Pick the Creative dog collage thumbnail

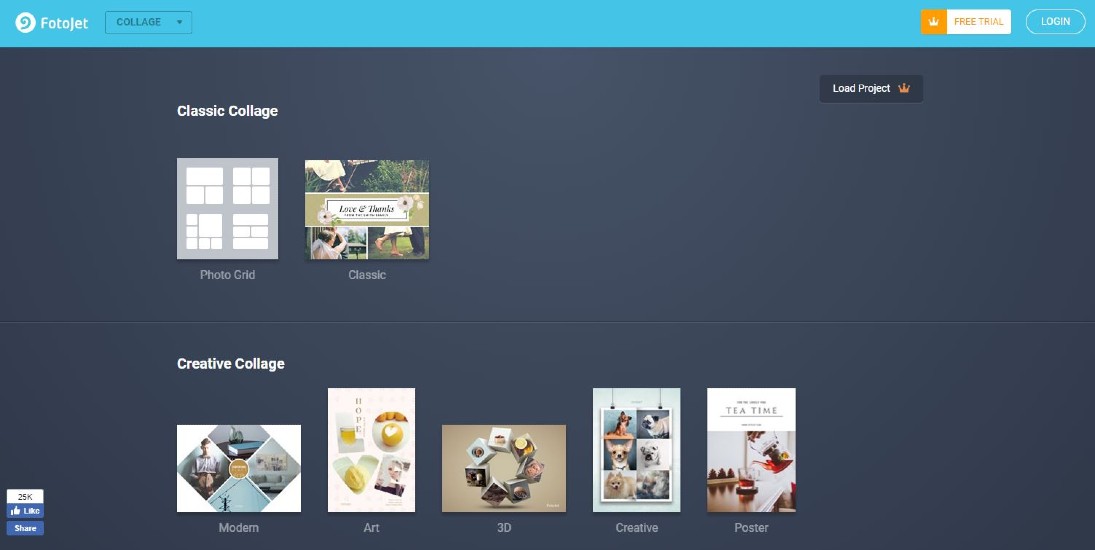point(637,450)
